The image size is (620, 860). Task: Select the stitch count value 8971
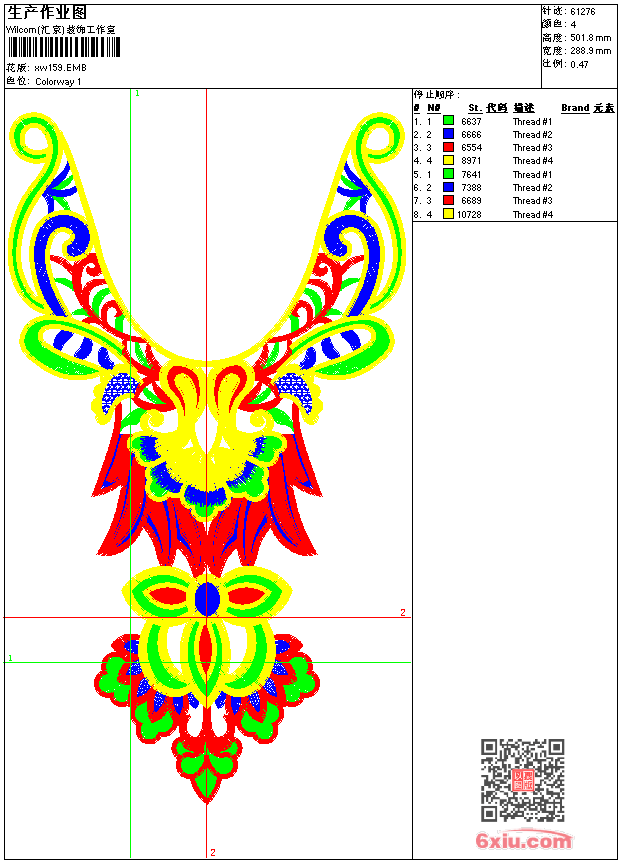pos(471,161)
